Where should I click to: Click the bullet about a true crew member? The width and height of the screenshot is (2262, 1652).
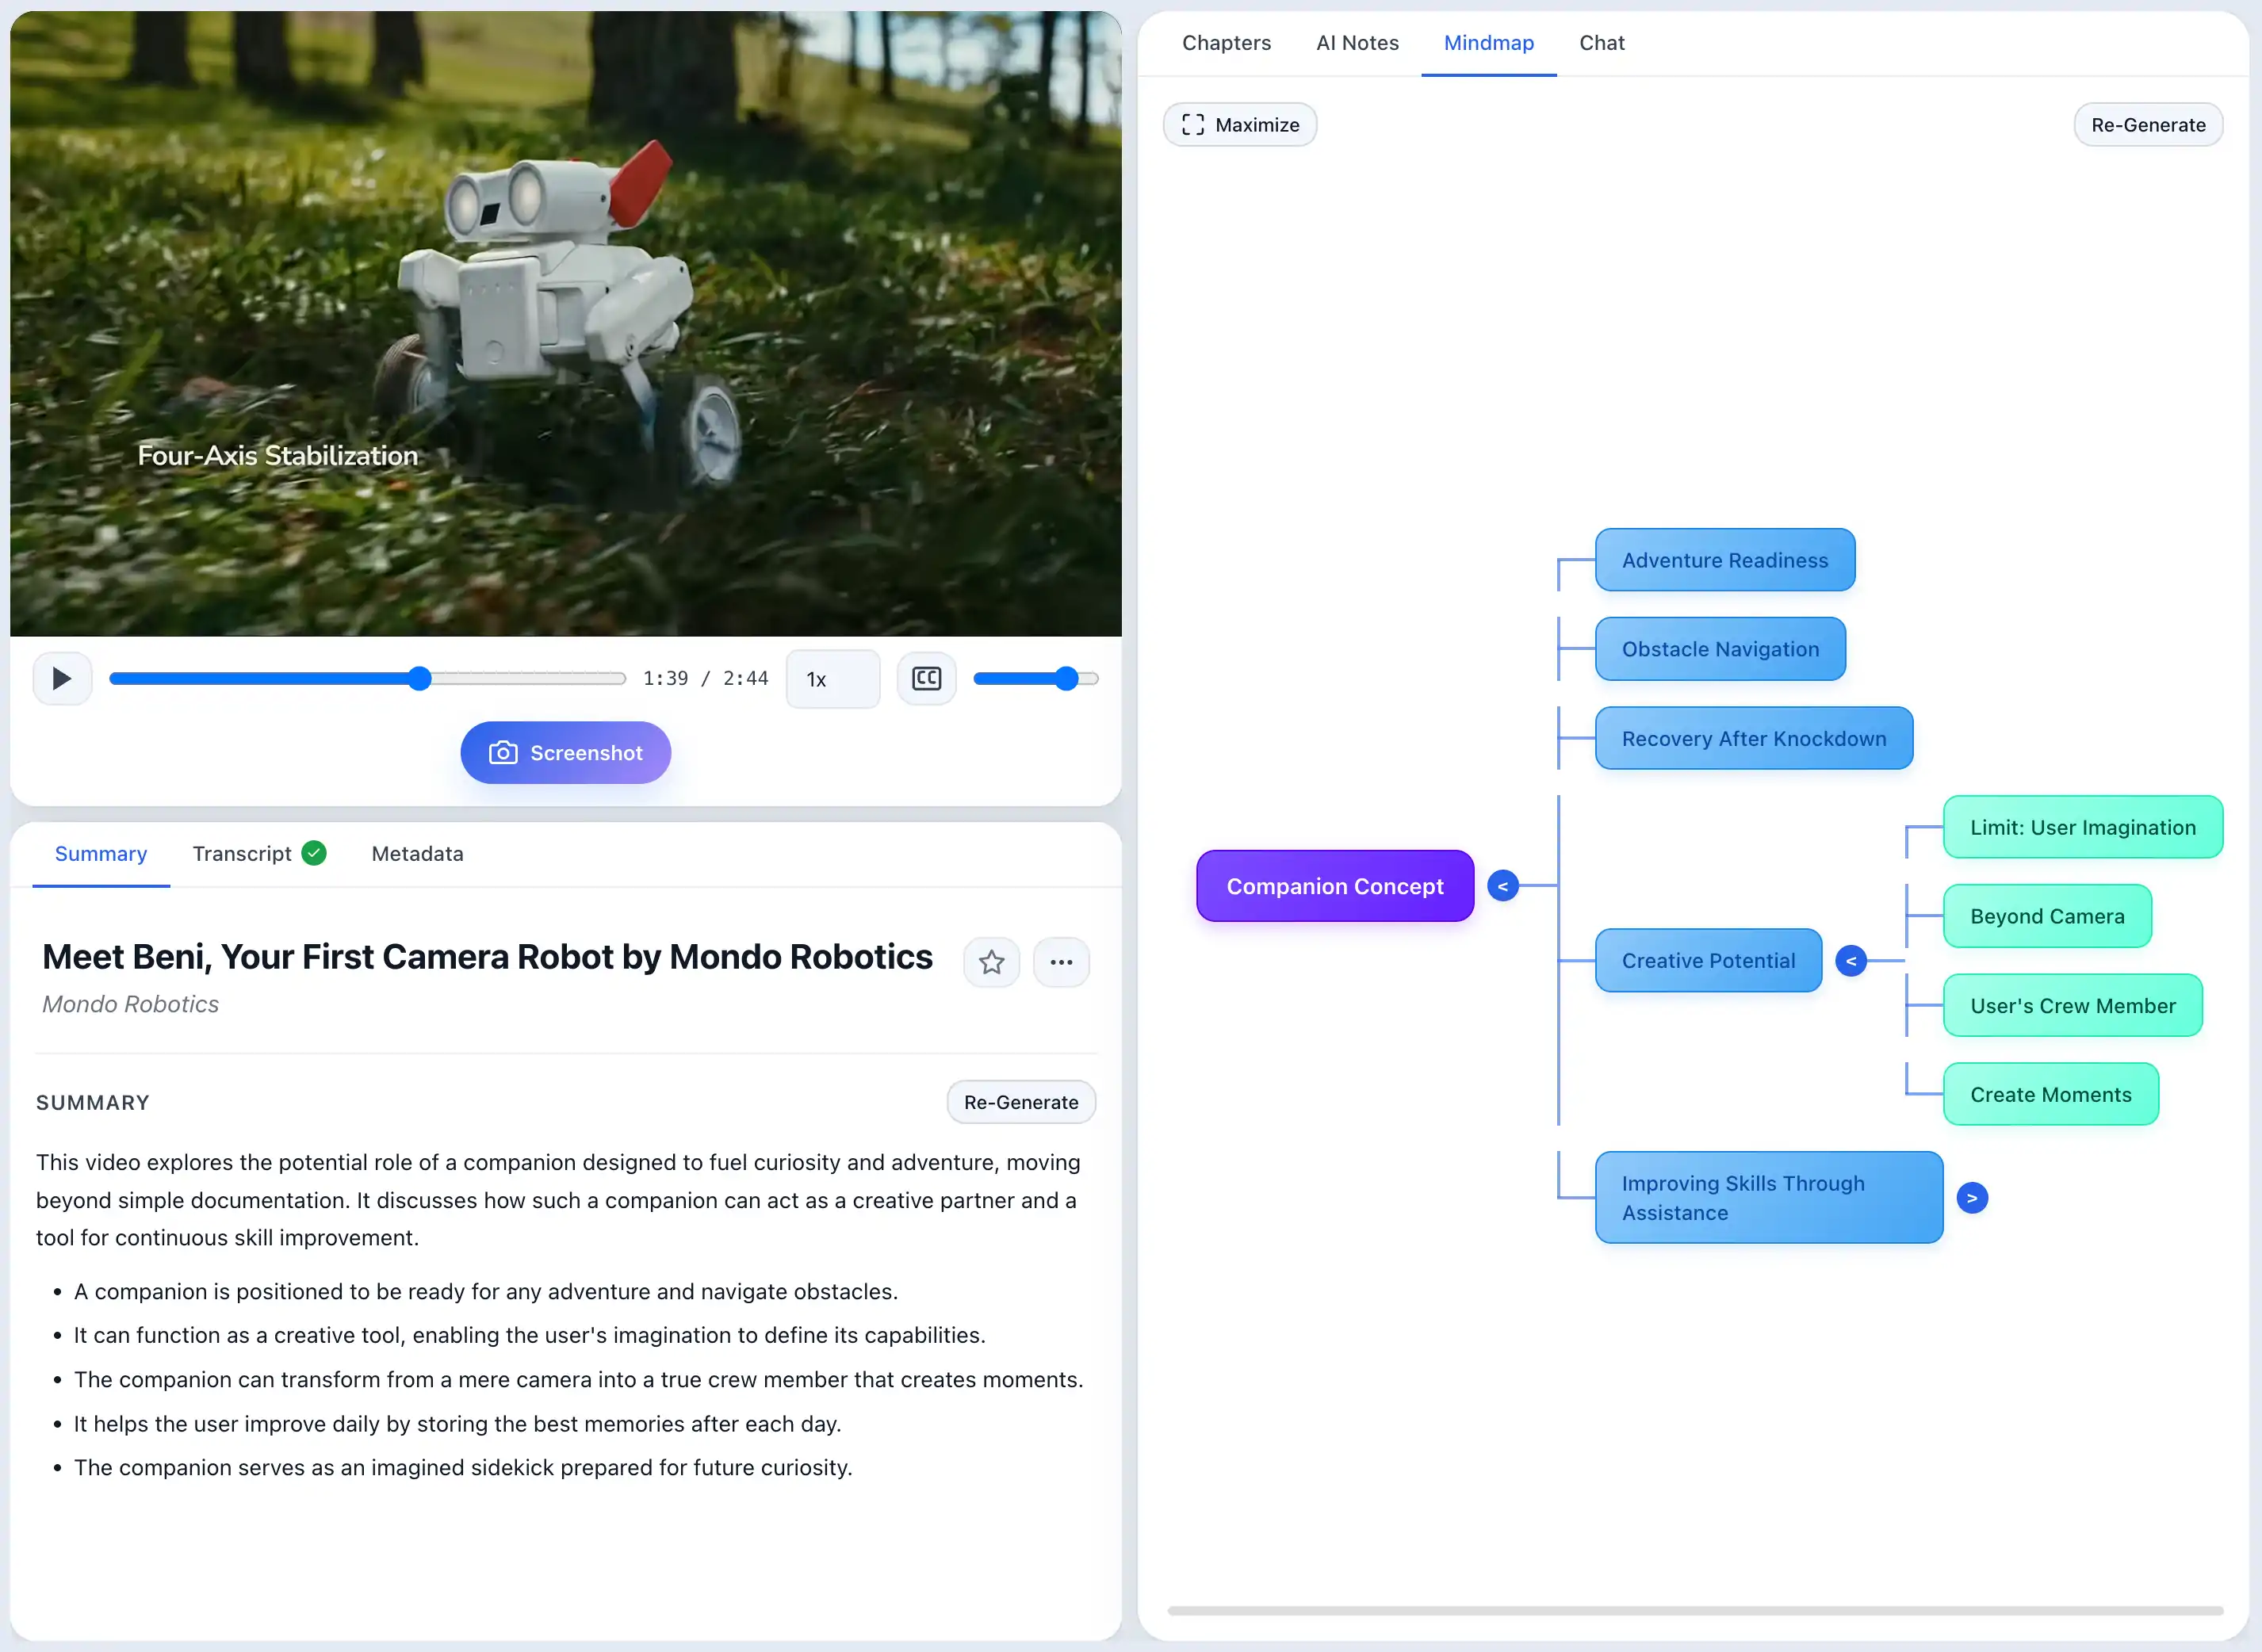[x=579, y=1380]
